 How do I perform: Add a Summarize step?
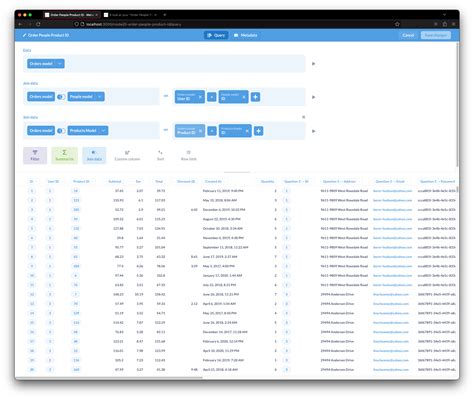pos(64,155)
